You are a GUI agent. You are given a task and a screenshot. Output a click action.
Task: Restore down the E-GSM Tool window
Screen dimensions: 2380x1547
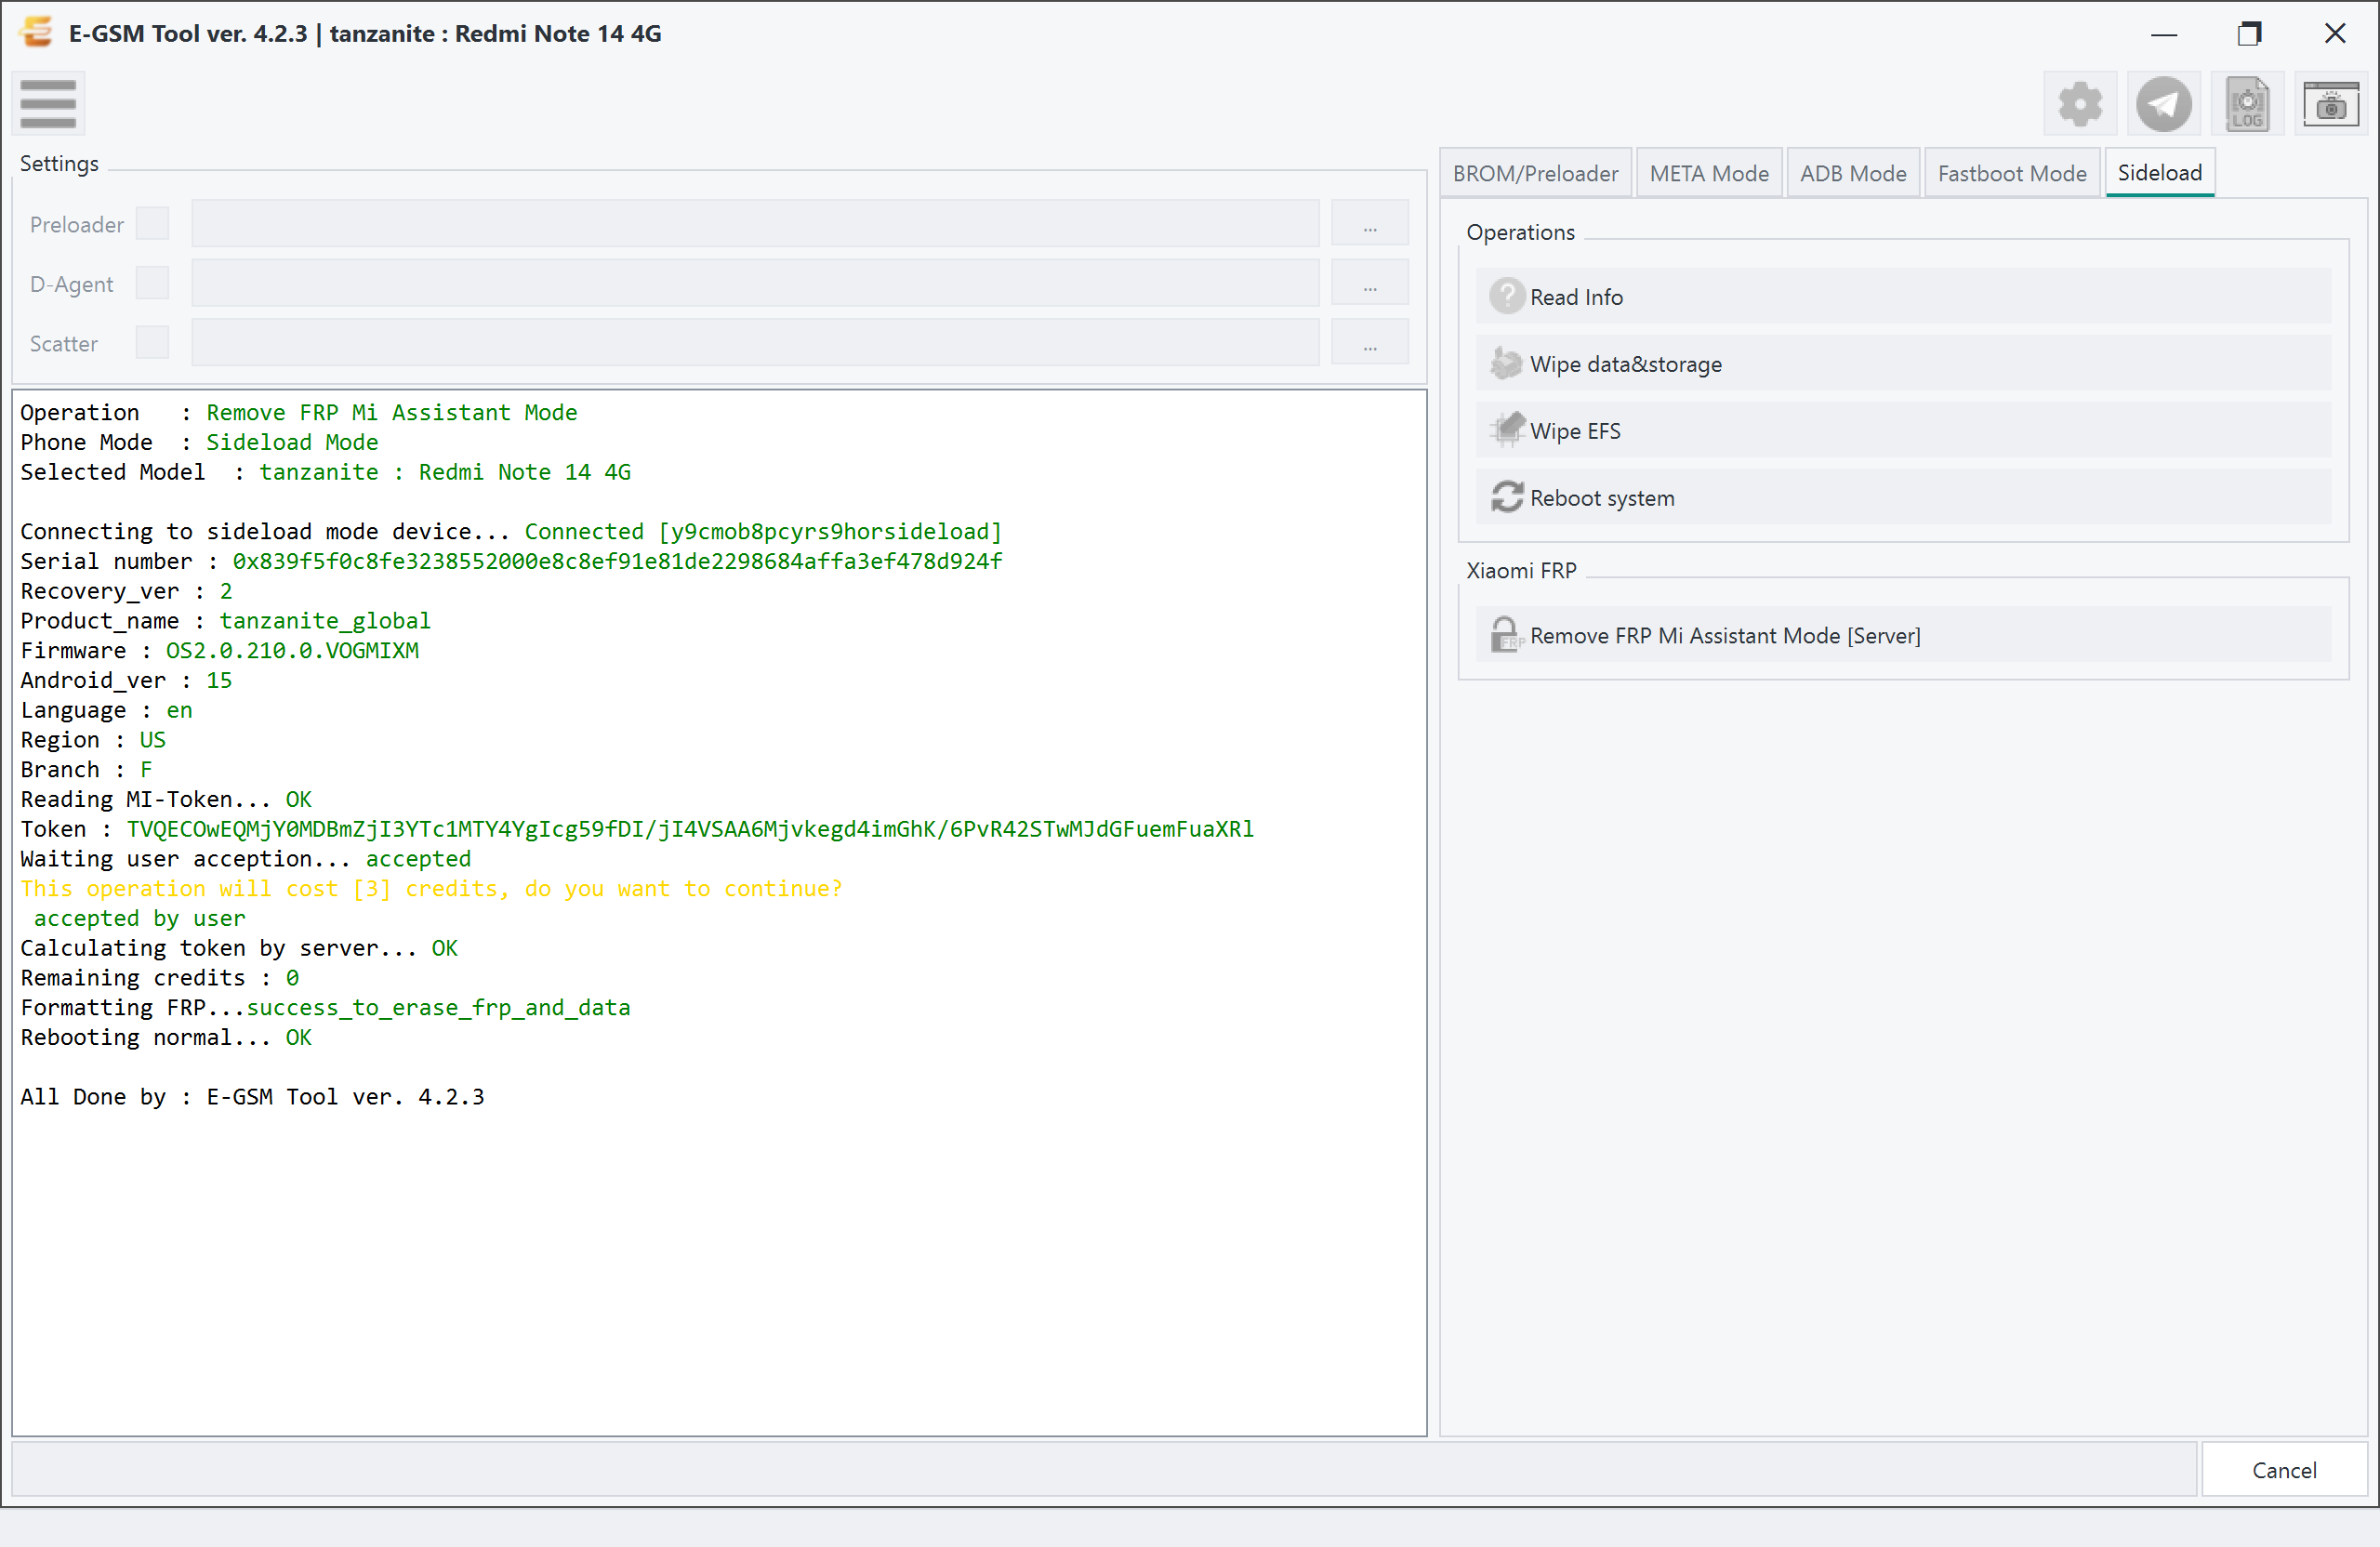tap(2249, 33)
